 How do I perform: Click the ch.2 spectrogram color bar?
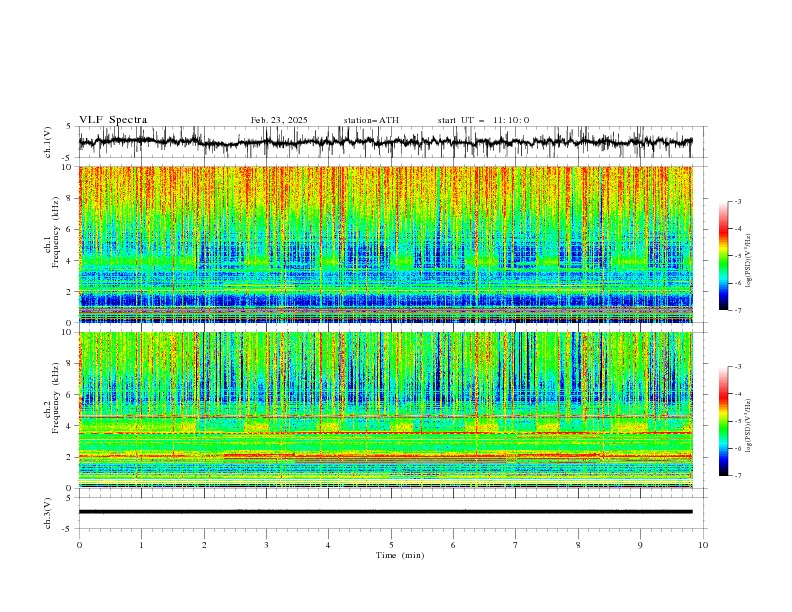point(724,421)
